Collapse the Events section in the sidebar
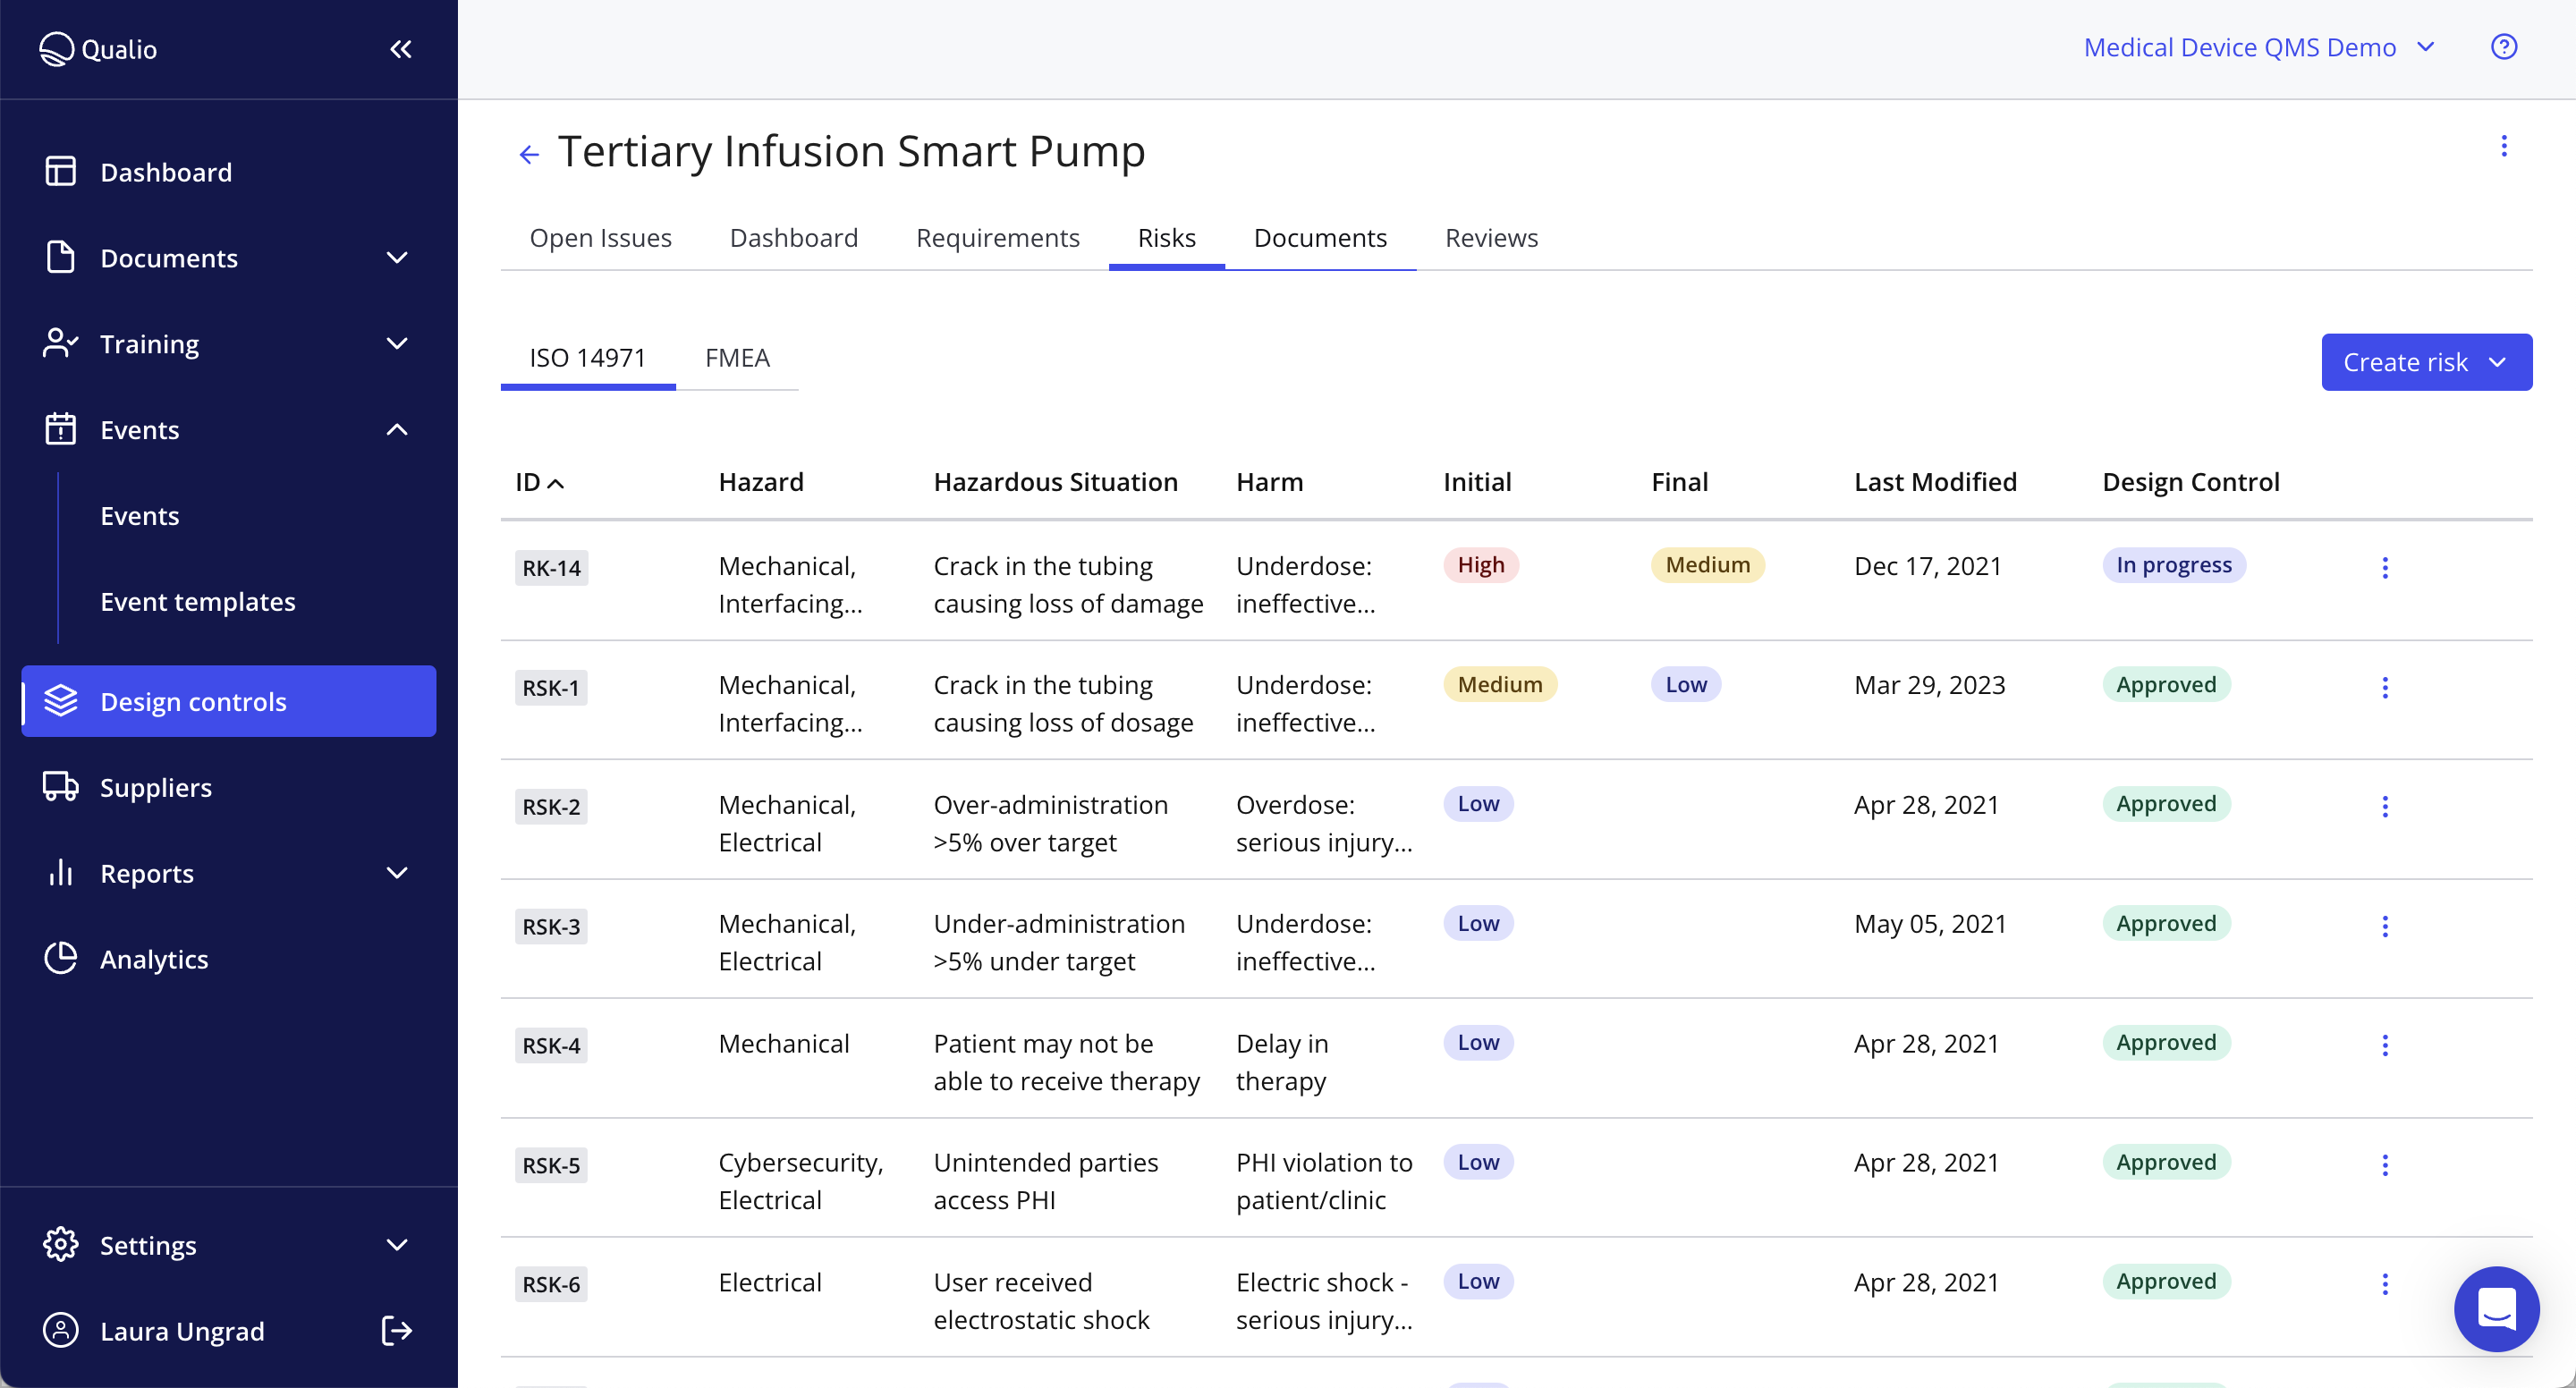 (397, 429)
